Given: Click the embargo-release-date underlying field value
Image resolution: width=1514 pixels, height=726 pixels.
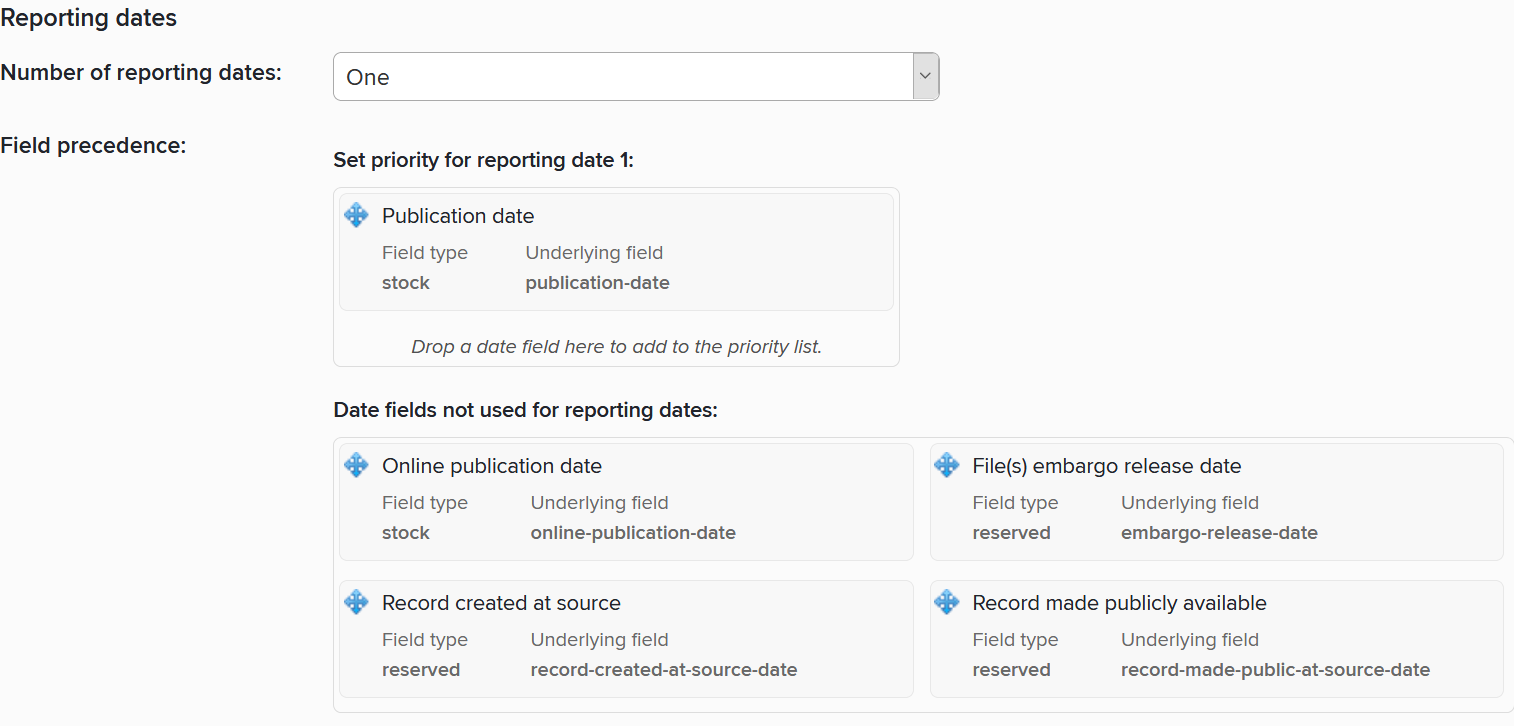Looking at the screenshot, I should pos(1219,533).
